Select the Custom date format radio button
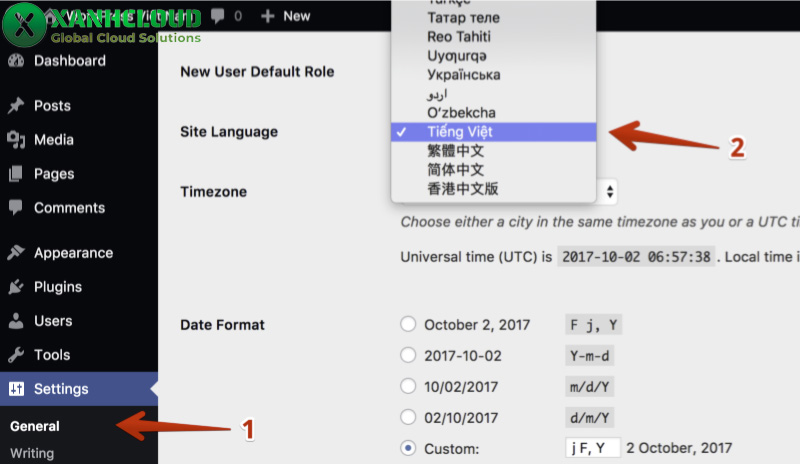This screenshot has width=800, height=464. point(408,447)
